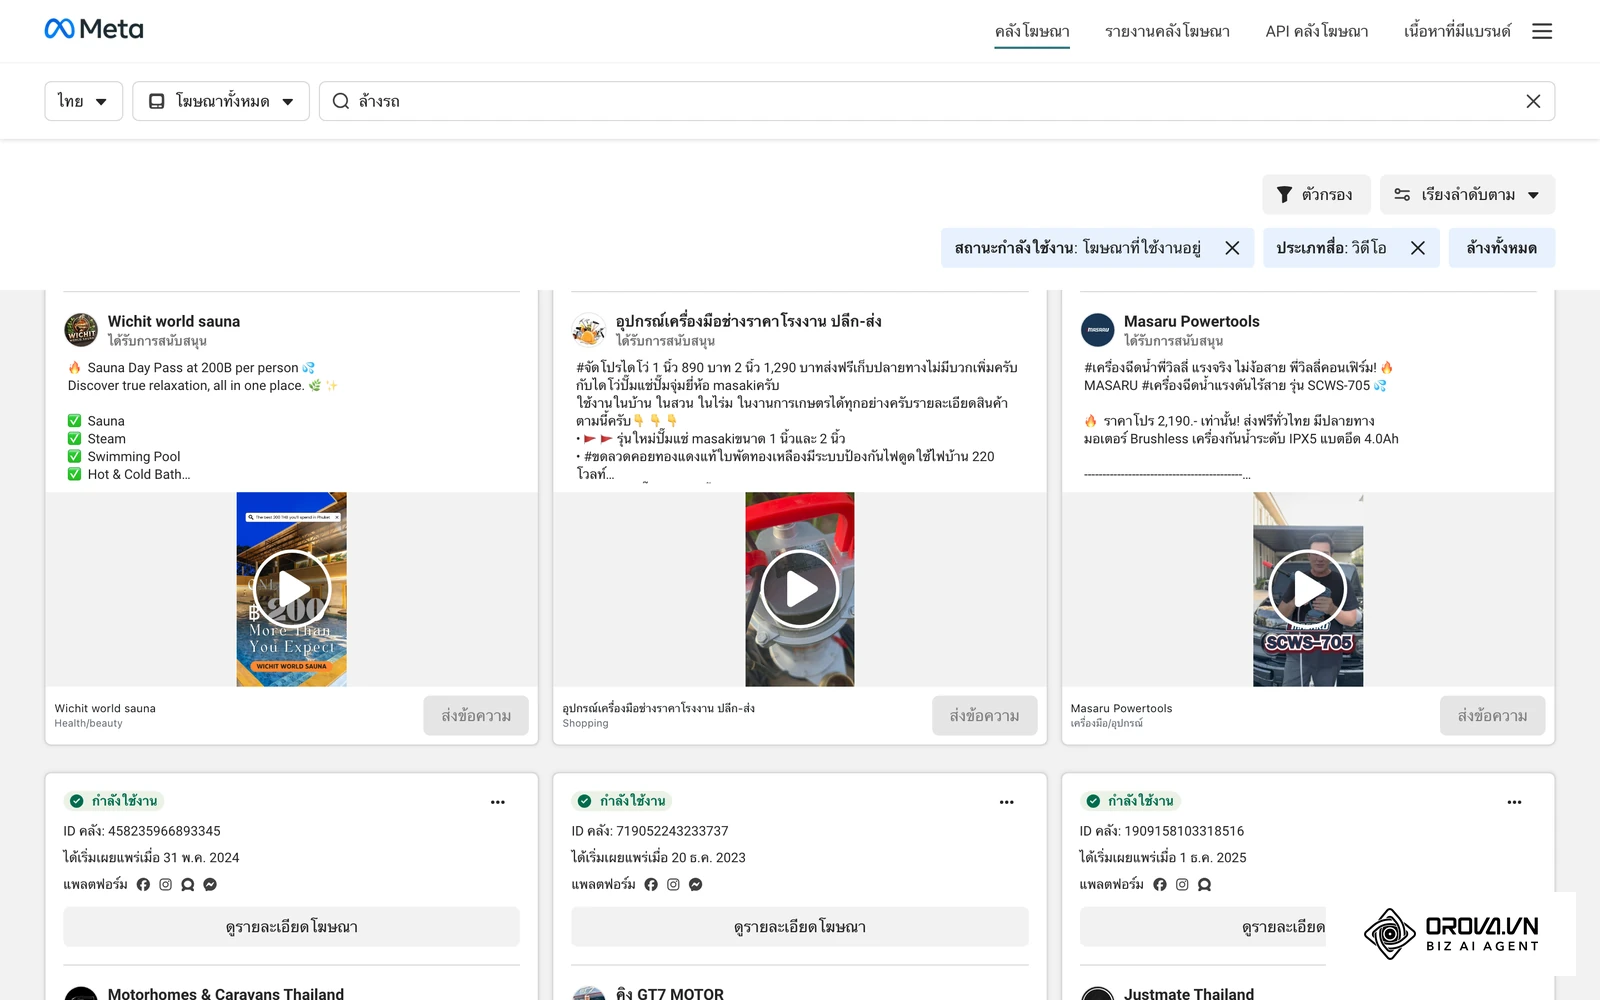Image resolution: width=1600 pixels, height=1000 pixels.
Task: Click the Meta logo
Action: (94, 29)
